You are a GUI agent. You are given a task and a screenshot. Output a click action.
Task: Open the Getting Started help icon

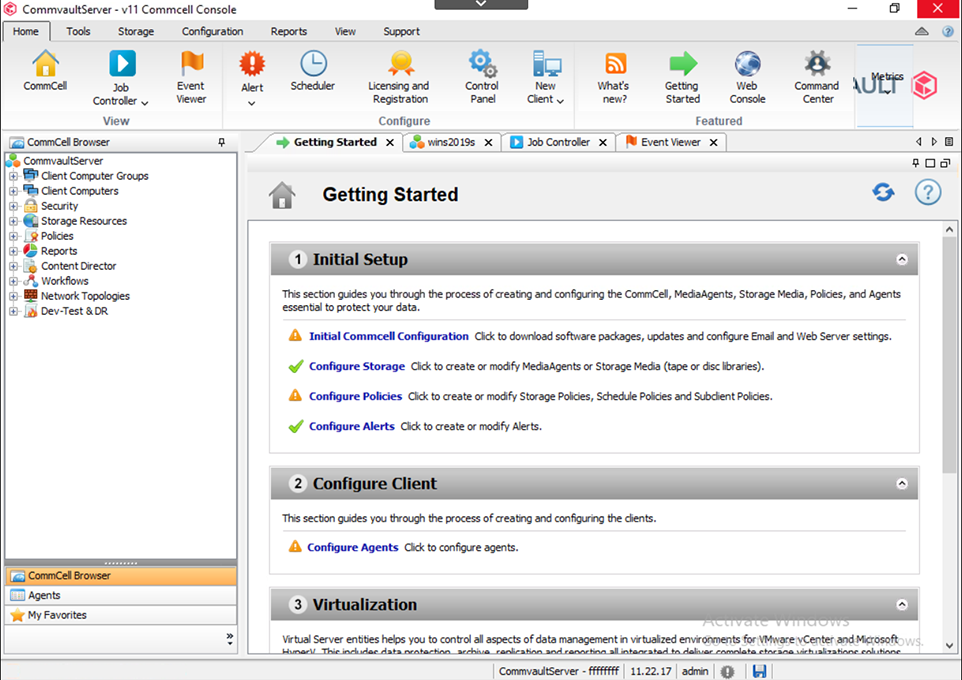pyautogui.click(x=928, y=192)
